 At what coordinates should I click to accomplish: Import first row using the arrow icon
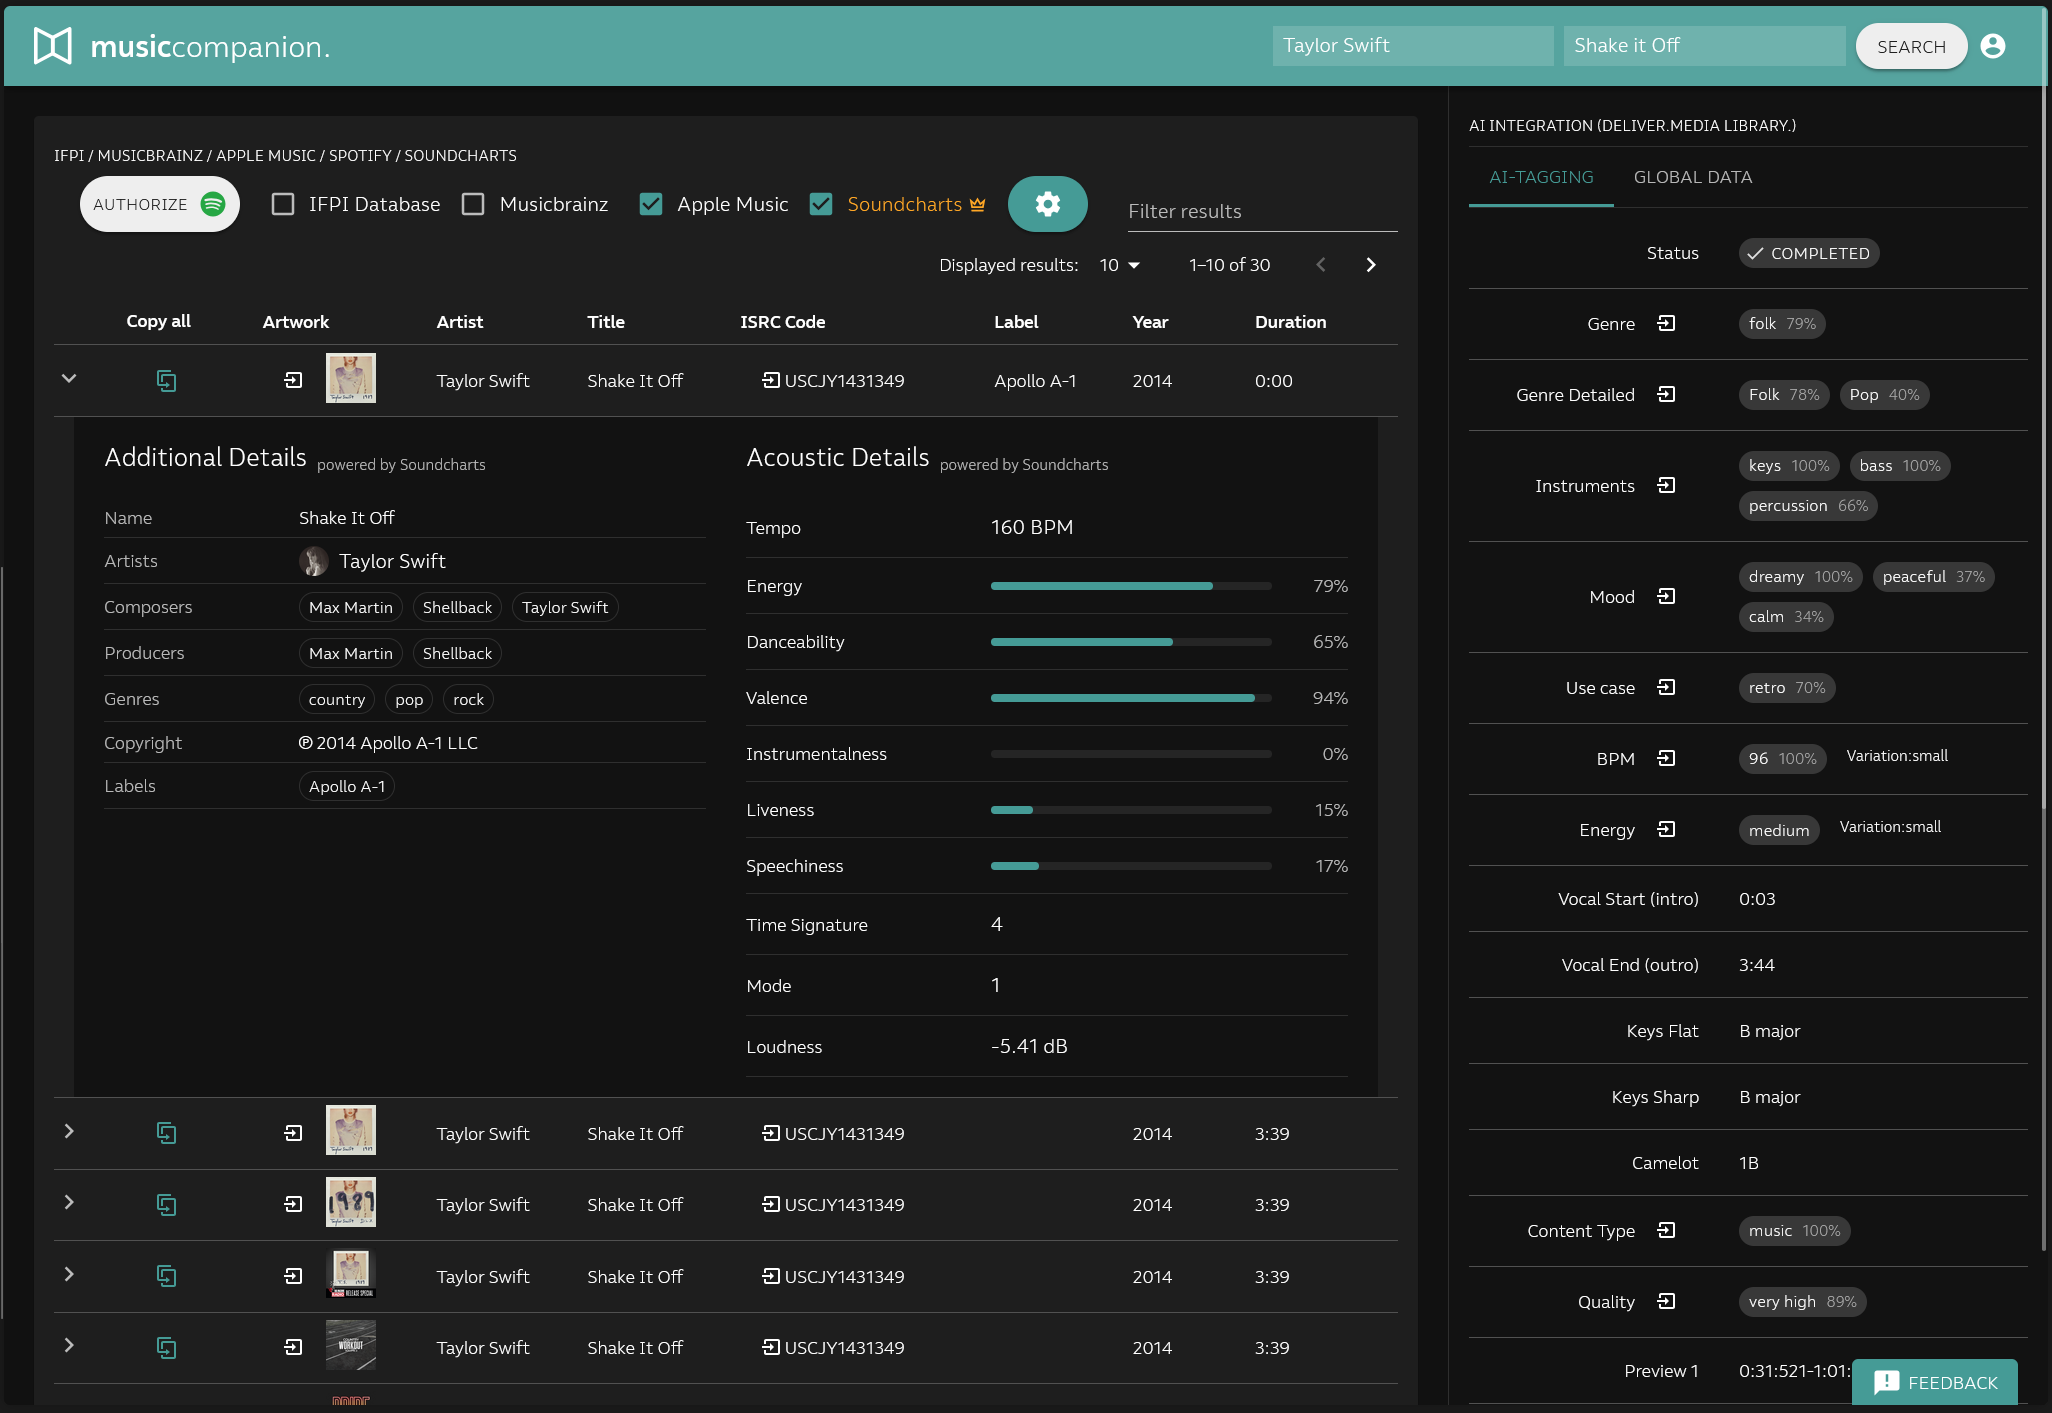[x=293, y=380]
